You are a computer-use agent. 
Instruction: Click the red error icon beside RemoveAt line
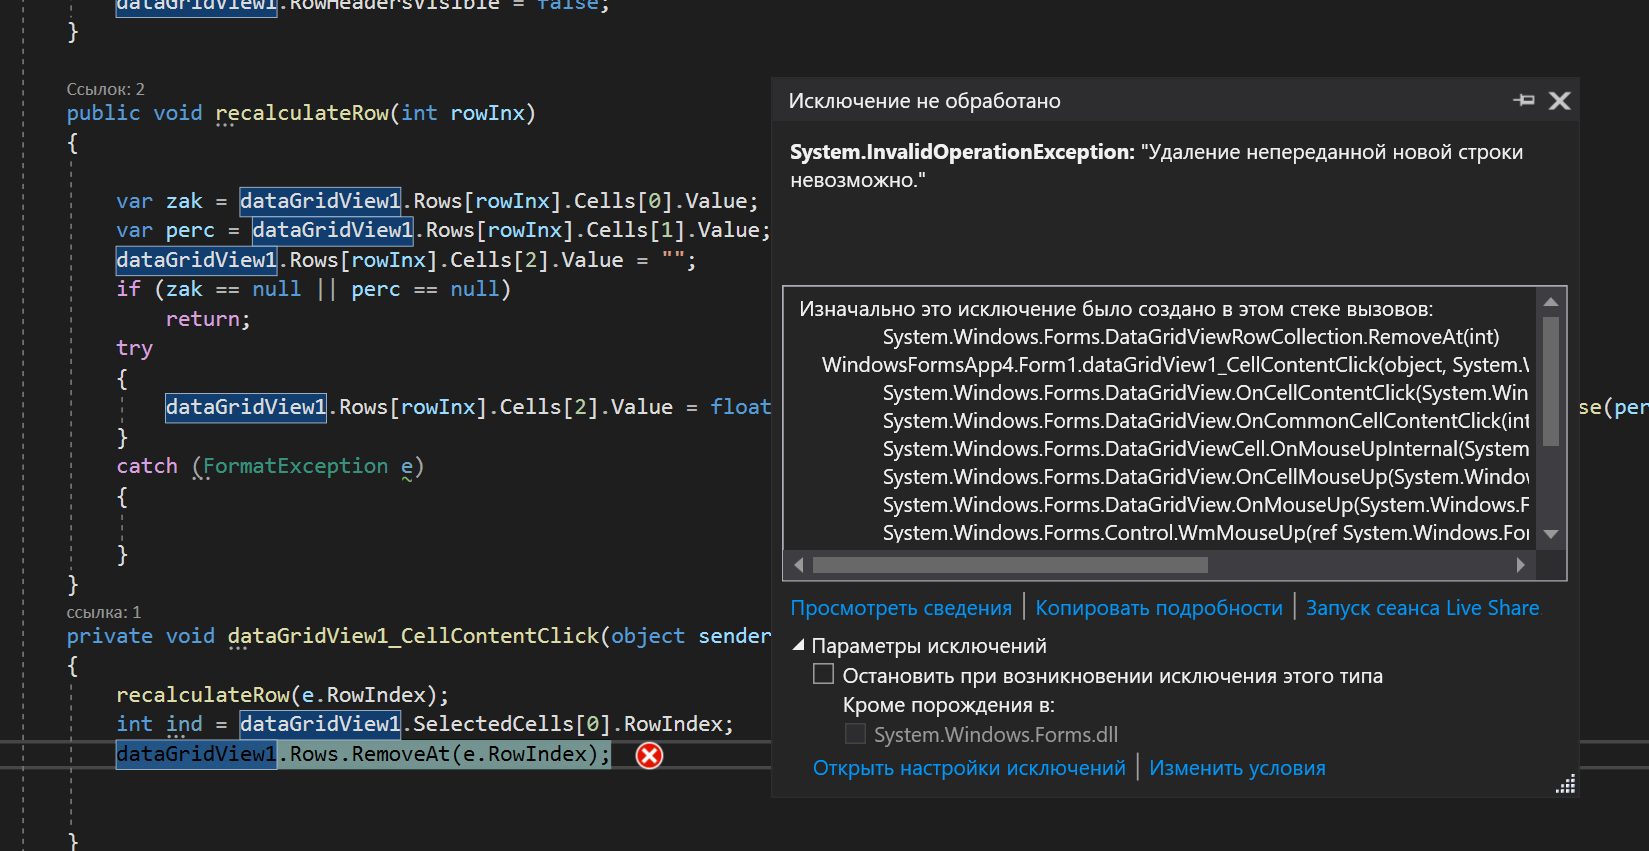click(649, 755)
